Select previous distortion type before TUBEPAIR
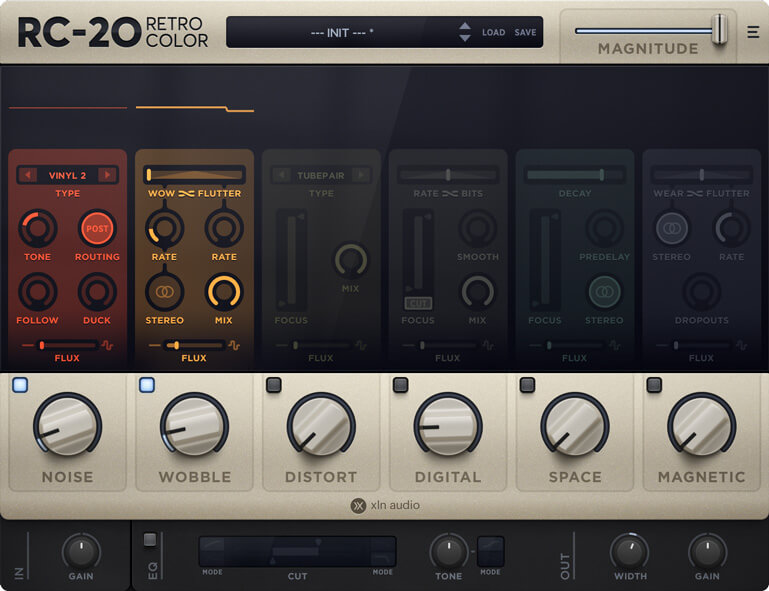 282,175
